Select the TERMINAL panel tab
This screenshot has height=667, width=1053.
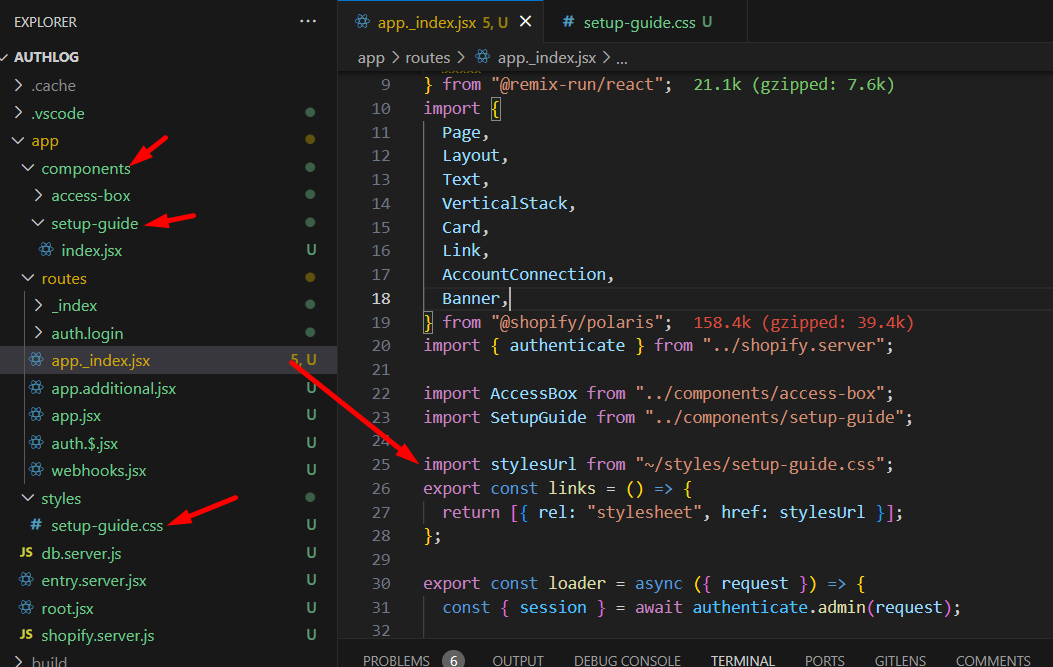coord(743,661)
